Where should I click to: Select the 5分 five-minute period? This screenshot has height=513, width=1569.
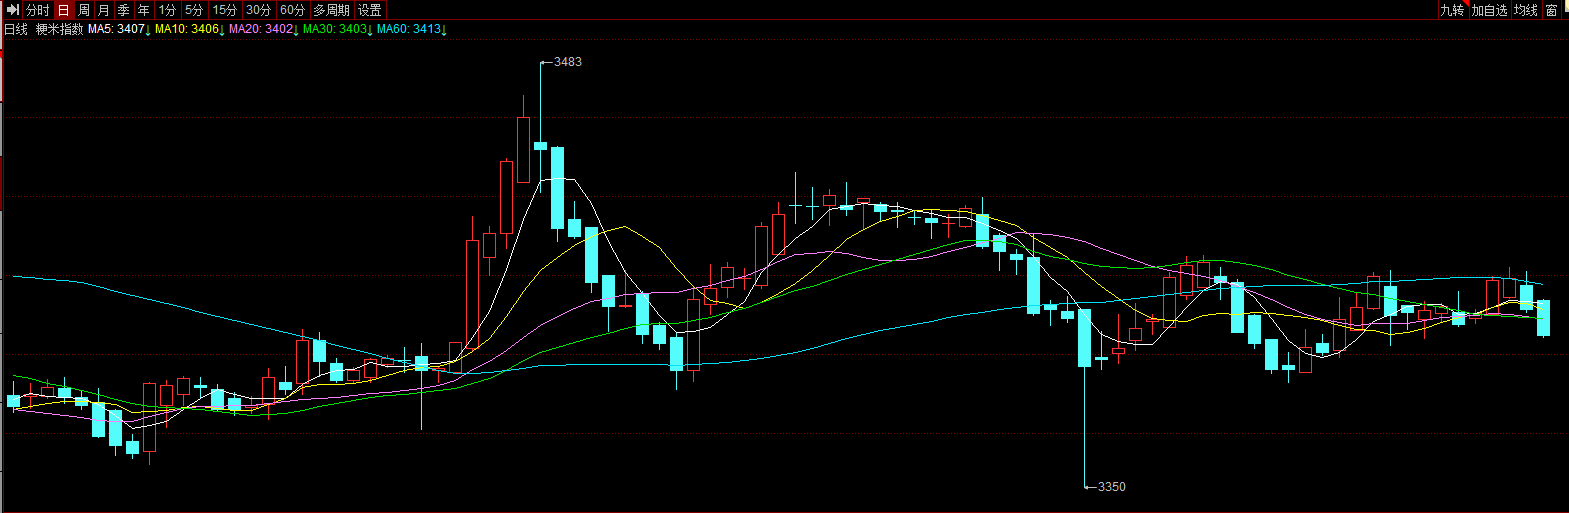(194, 10)
